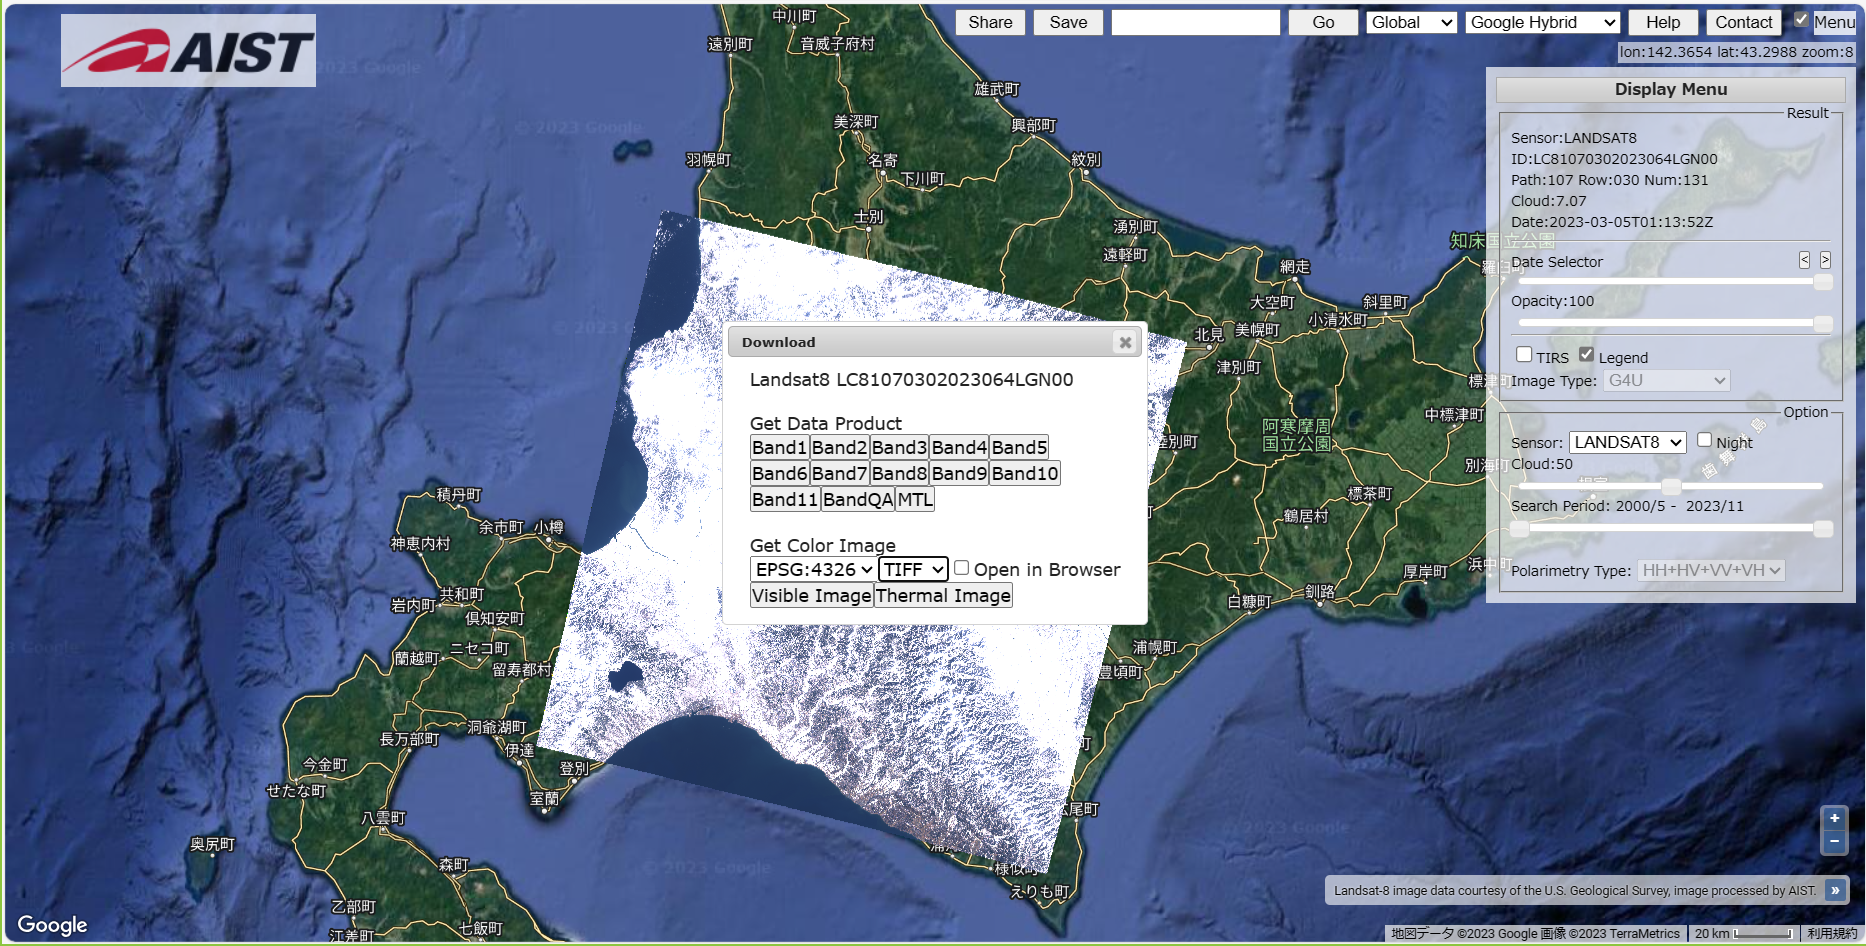Open the Sensor LANDSAT8 dropdown
The image size is (1866, 946).
(1628, 442)
